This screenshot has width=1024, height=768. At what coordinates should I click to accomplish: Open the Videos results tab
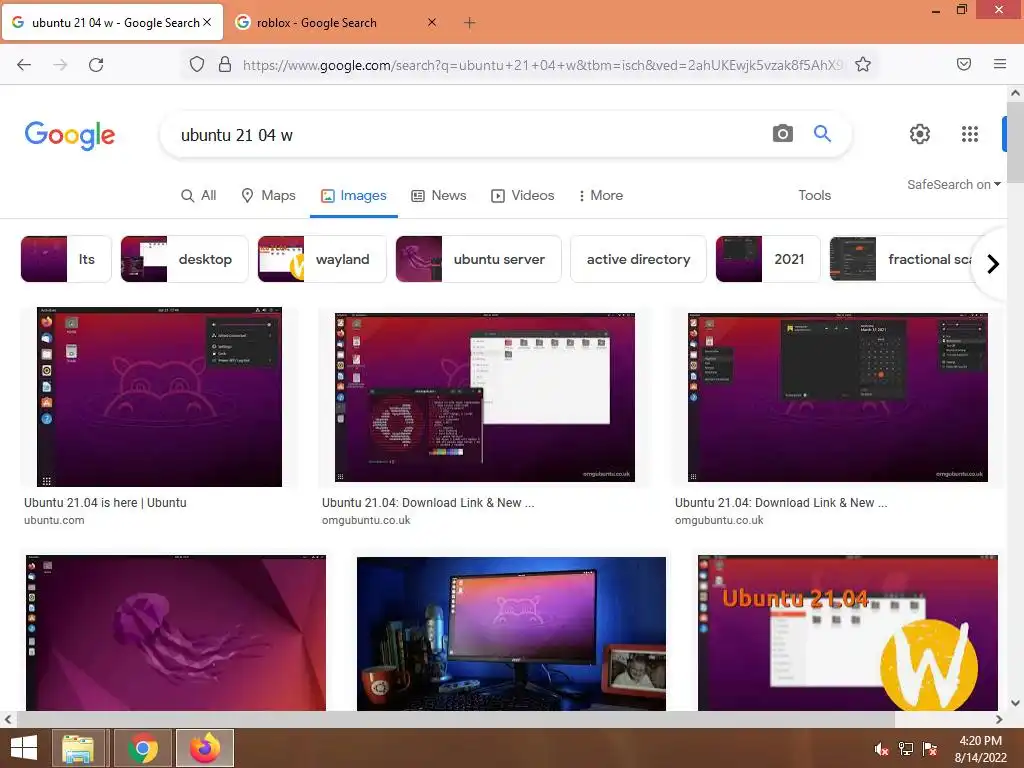point(522,195)
